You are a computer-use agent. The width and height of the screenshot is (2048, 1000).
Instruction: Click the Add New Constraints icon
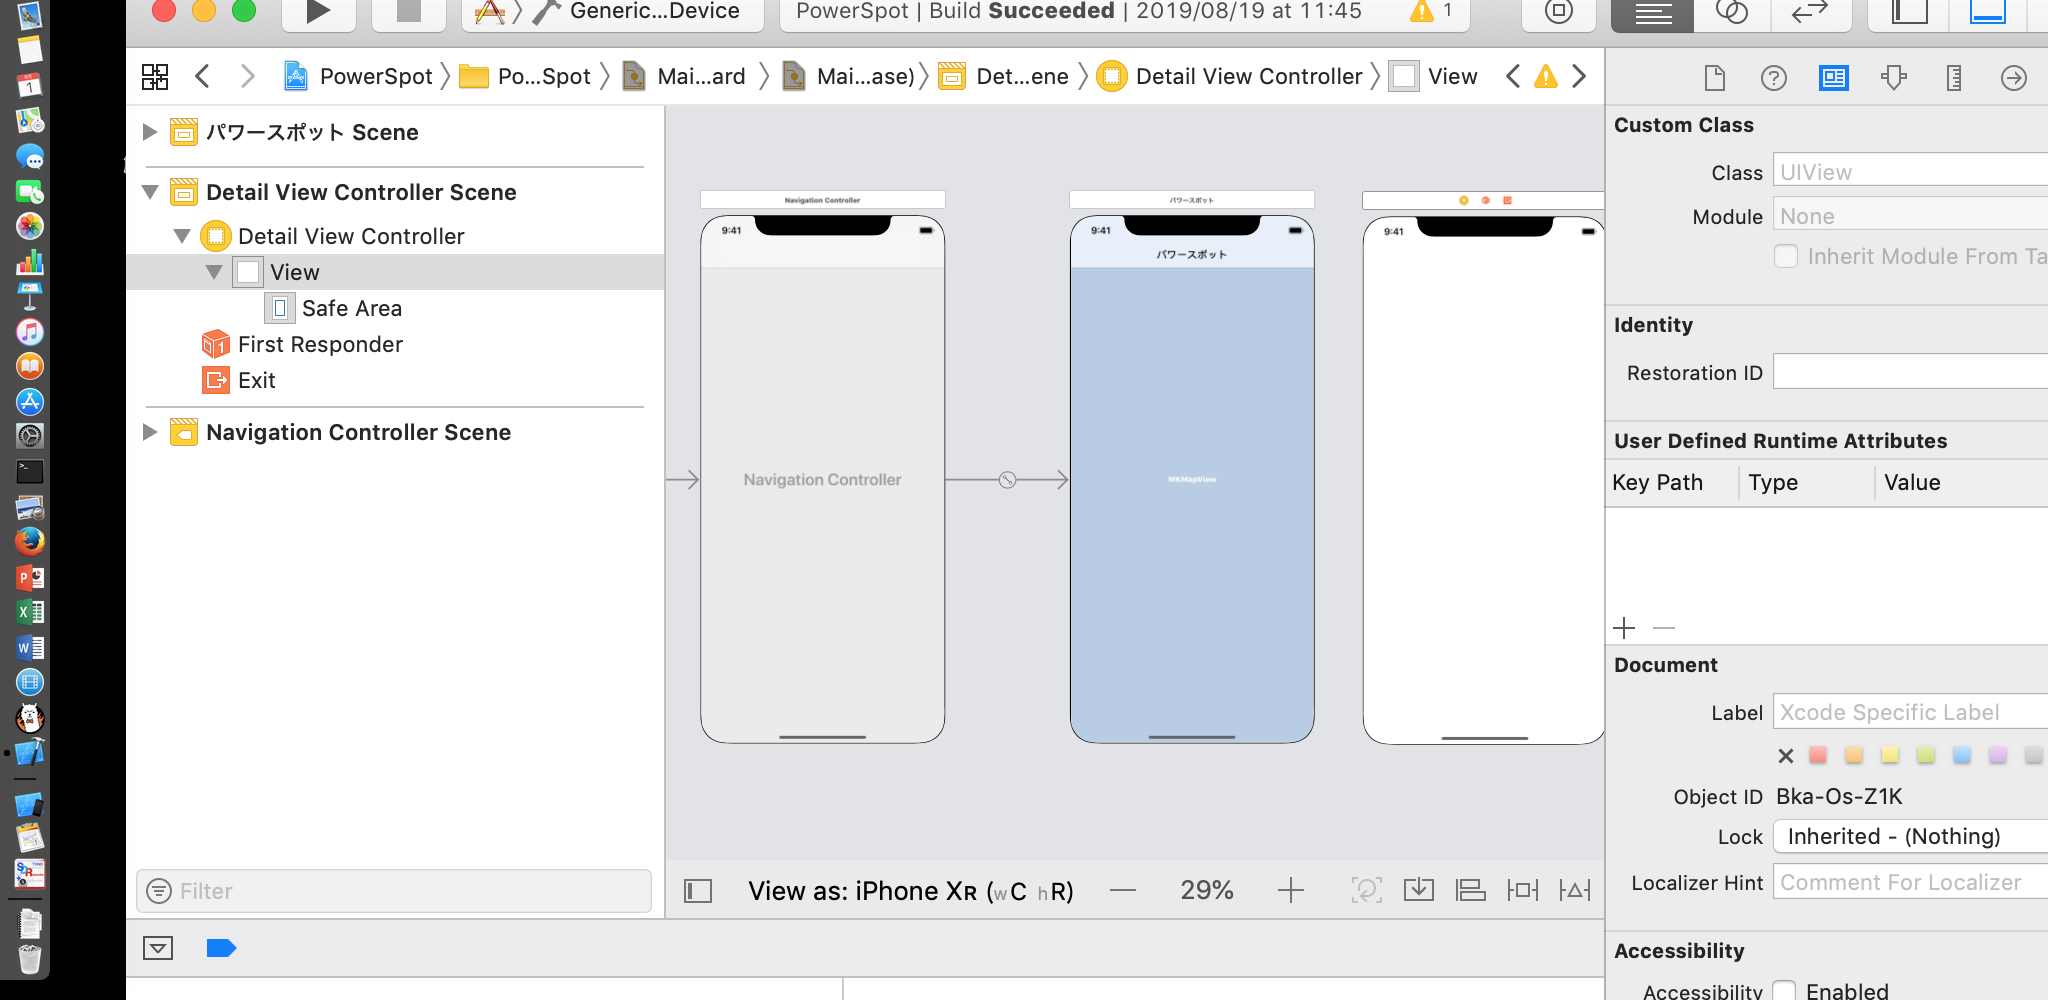pos(1522,890)
